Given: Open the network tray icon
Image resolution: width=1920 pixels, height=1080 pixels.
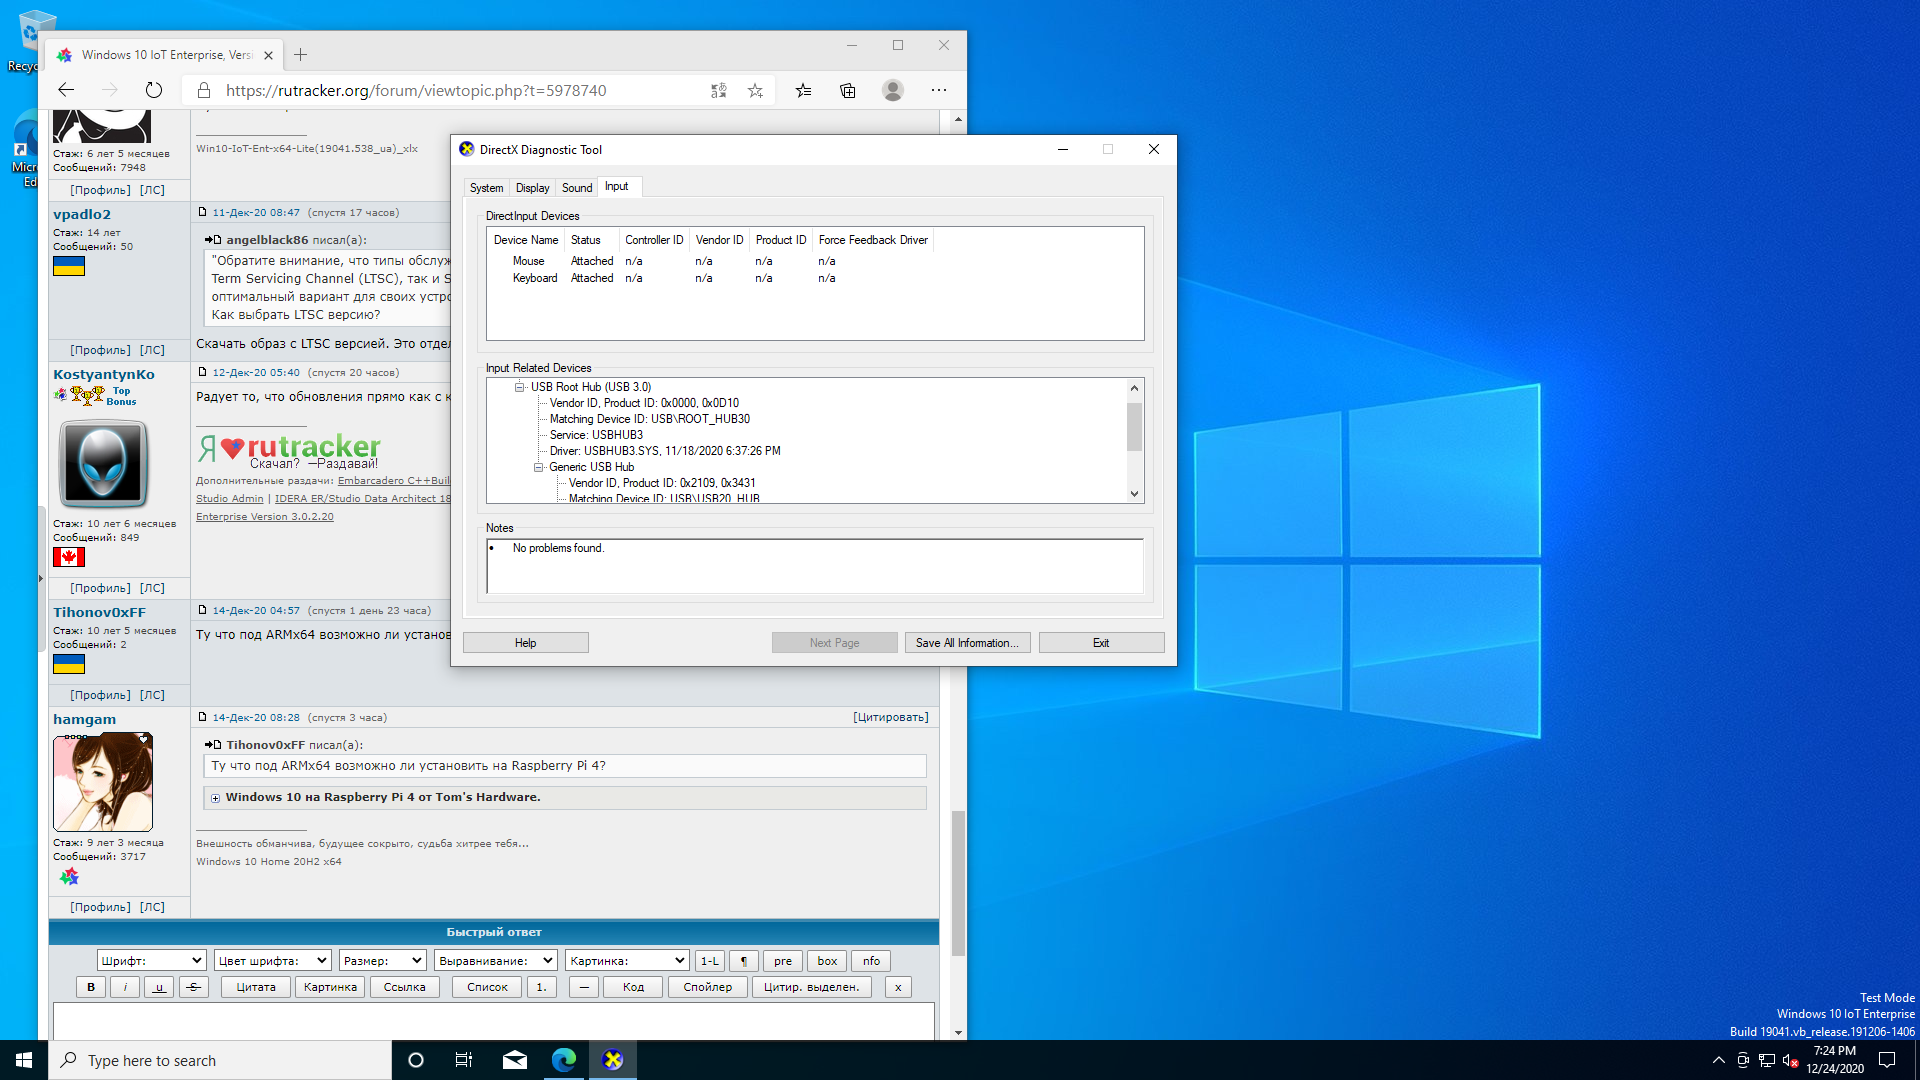Looking at the screenshot, I should (x=1767, y=1060).
